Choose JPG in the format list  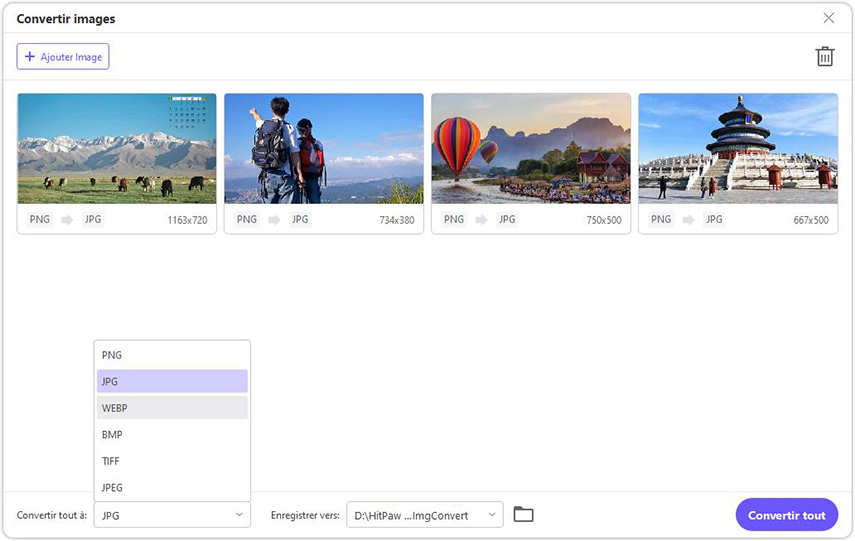pyautogui.click(x=172, y=381)
